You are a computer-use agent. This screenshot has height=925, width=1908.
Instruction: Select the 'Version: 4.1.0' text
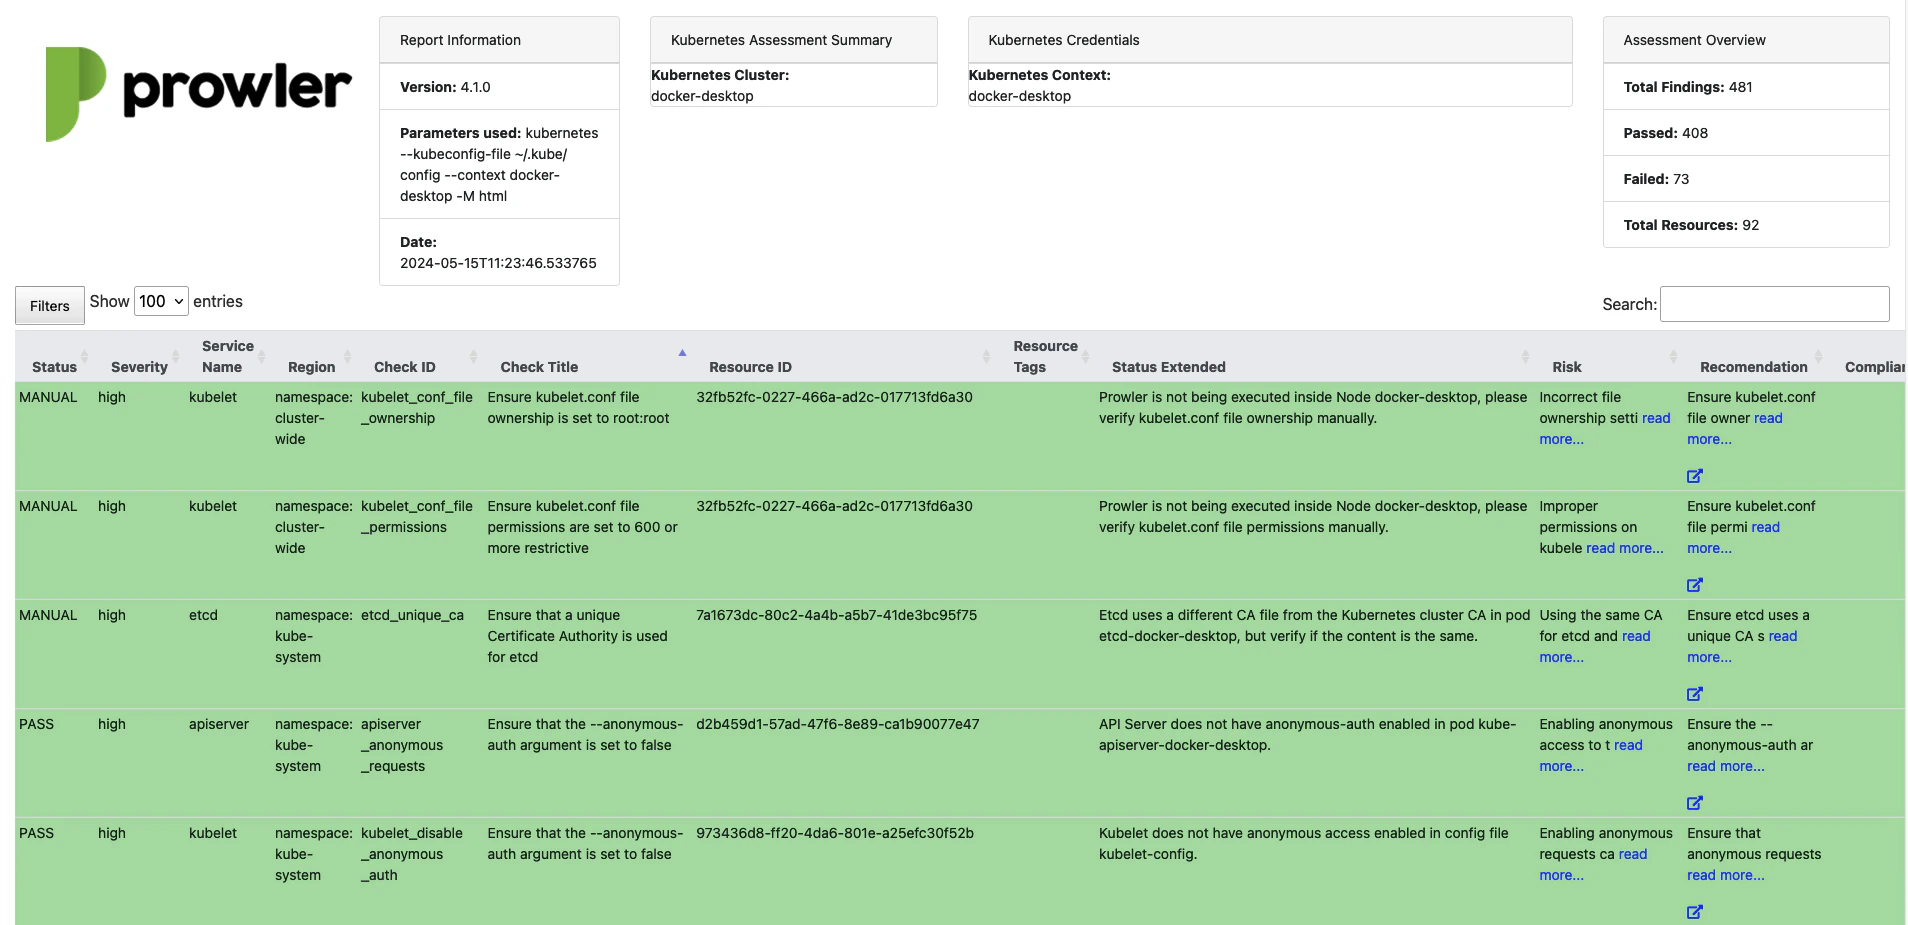445,87
